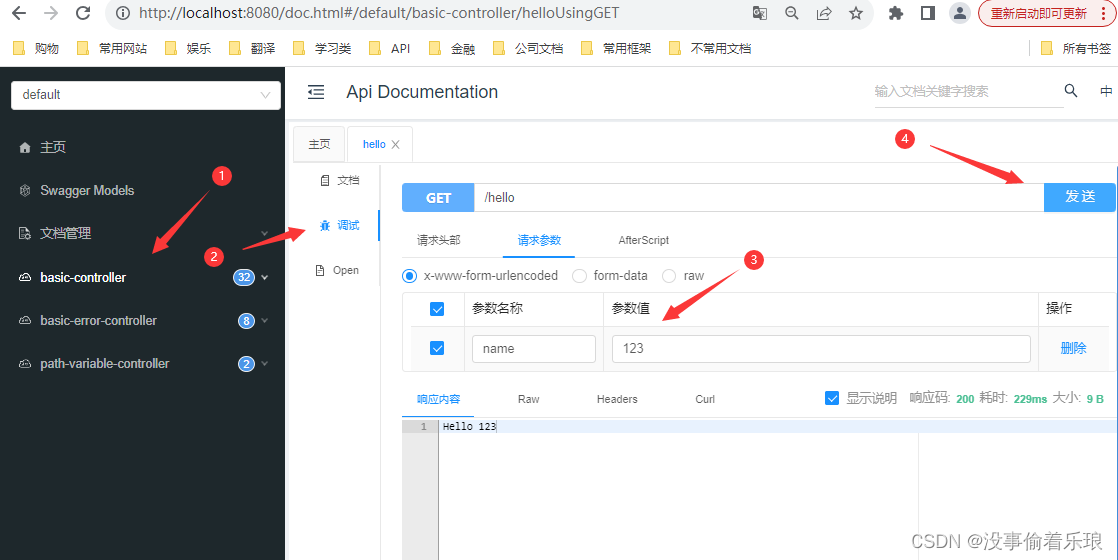This screenshot has width=1118, height=560.
Task: Switch to the 请求头部 tab
Action: [x=439, y=240]
